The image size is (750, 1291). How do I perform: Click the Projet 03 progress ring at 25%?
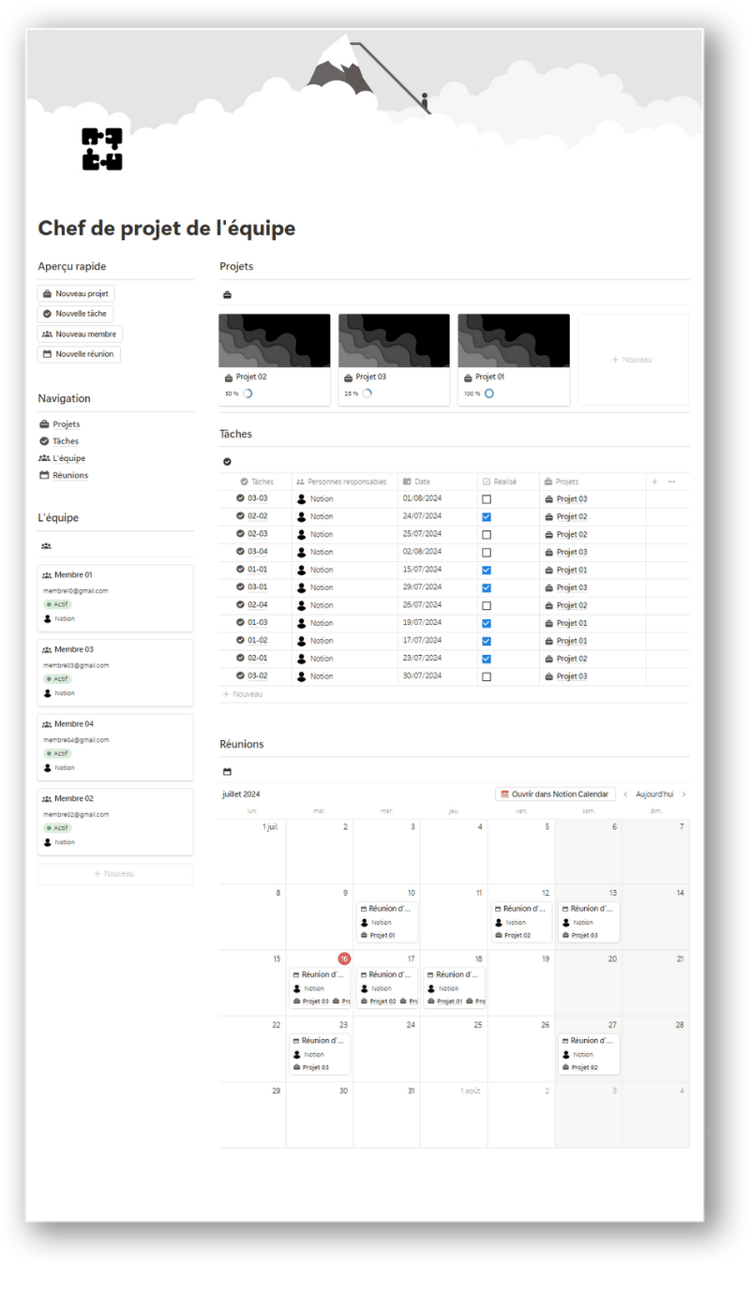[x=367, y=394]
